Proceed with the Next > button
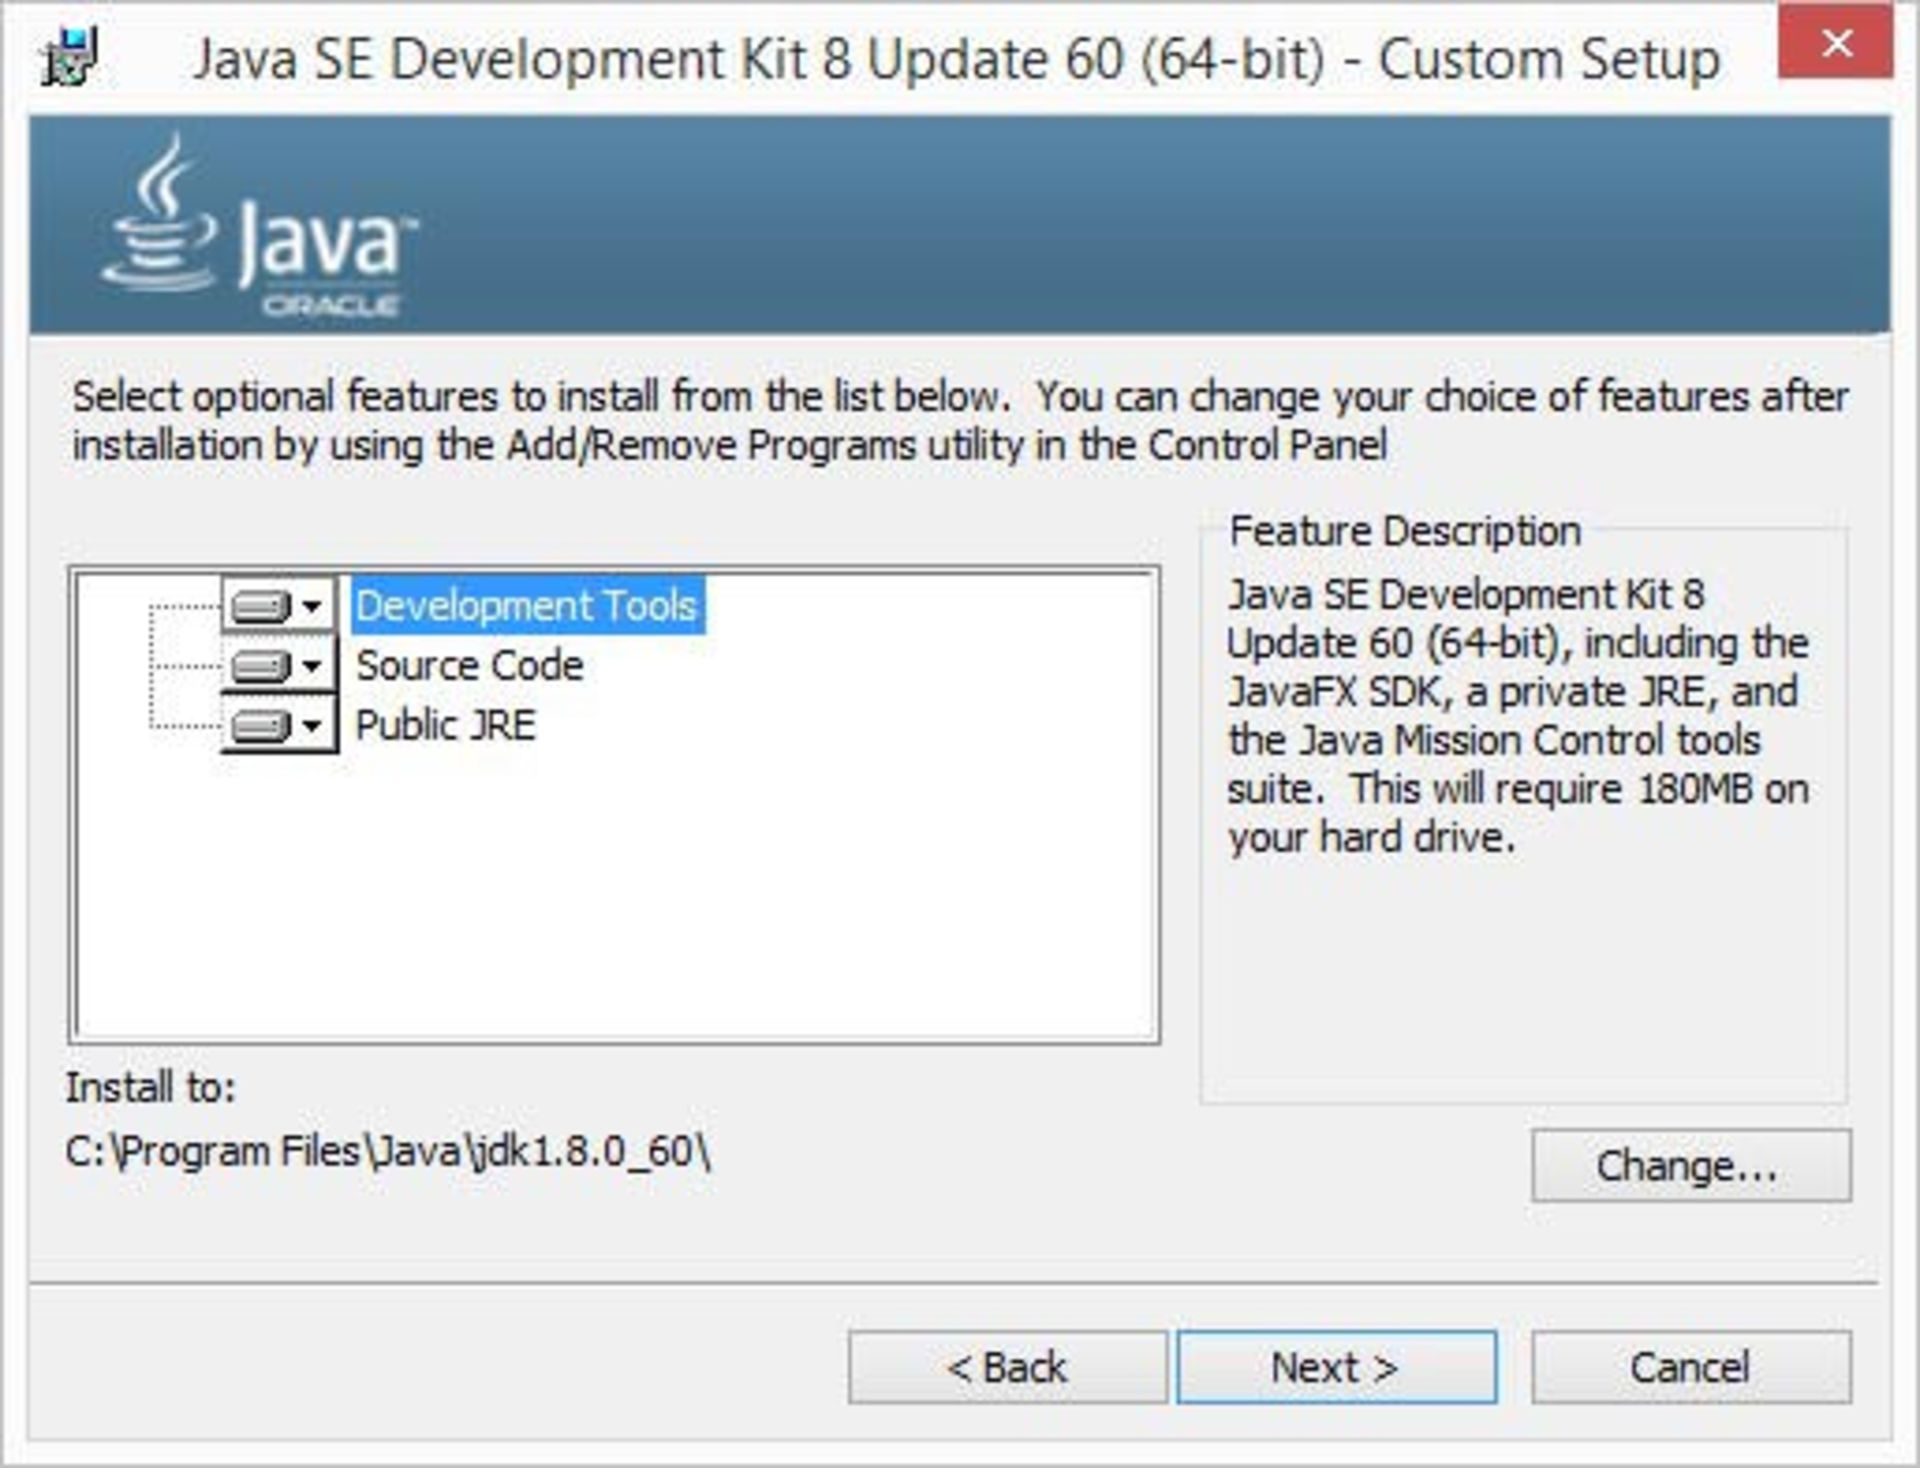 coord(1336,1367)
